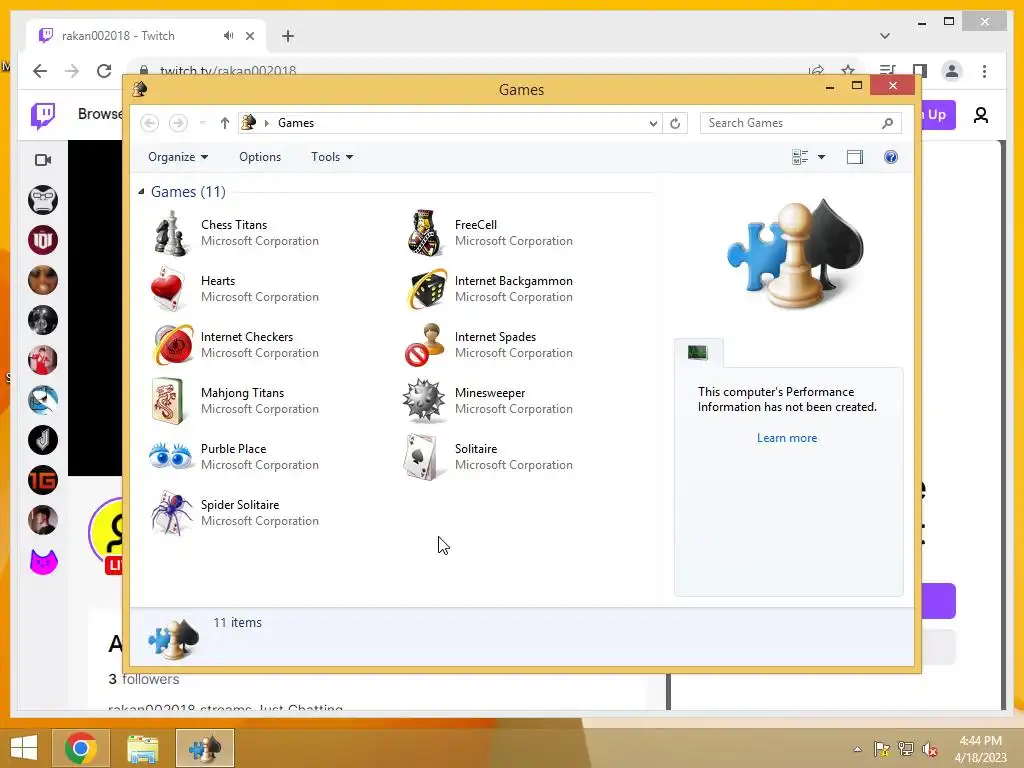The image size is (1024, 768).
Task: Launch FreeCell from its card icon
Action: pyautogui.click(x=424, y=233)
